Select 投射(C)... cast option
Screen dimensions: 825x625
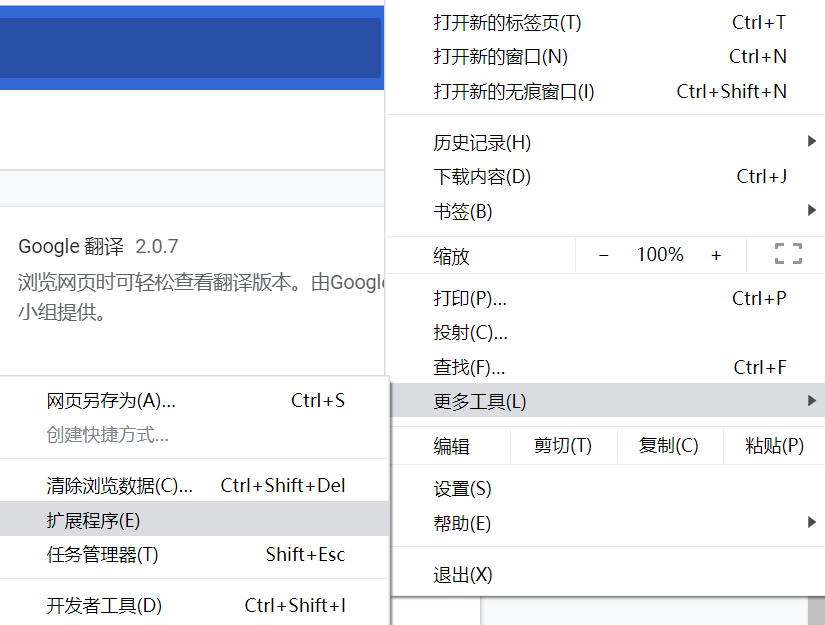pos(470,333)
